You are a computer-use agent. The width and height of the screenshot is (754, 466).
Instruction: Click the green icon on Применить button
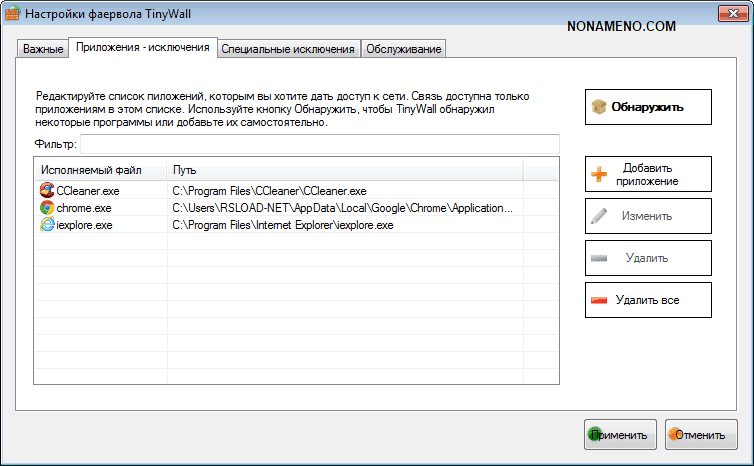pos(596,435)
